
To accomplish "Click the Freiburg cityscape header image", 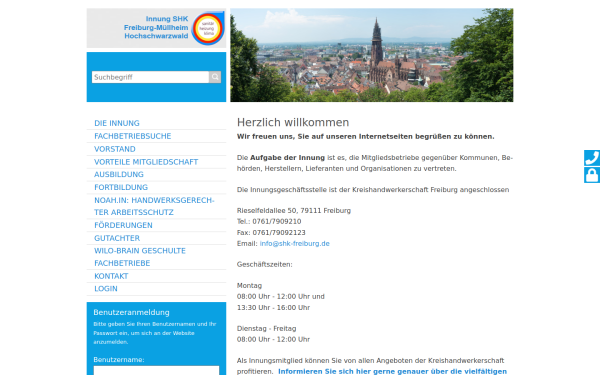I will point(372,55).
